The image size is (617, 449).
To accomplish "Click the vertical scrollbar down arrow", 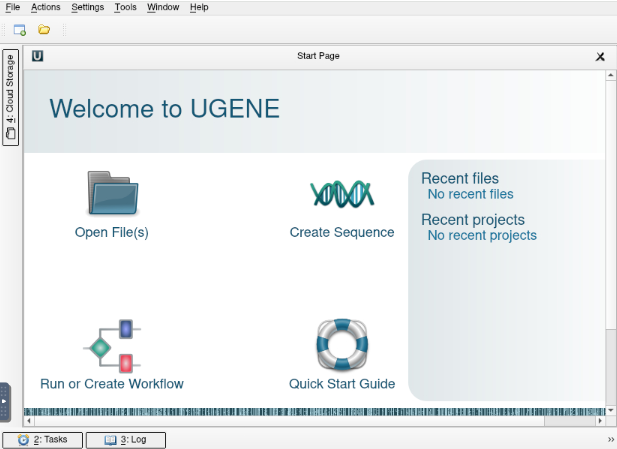I will (611, 411).
